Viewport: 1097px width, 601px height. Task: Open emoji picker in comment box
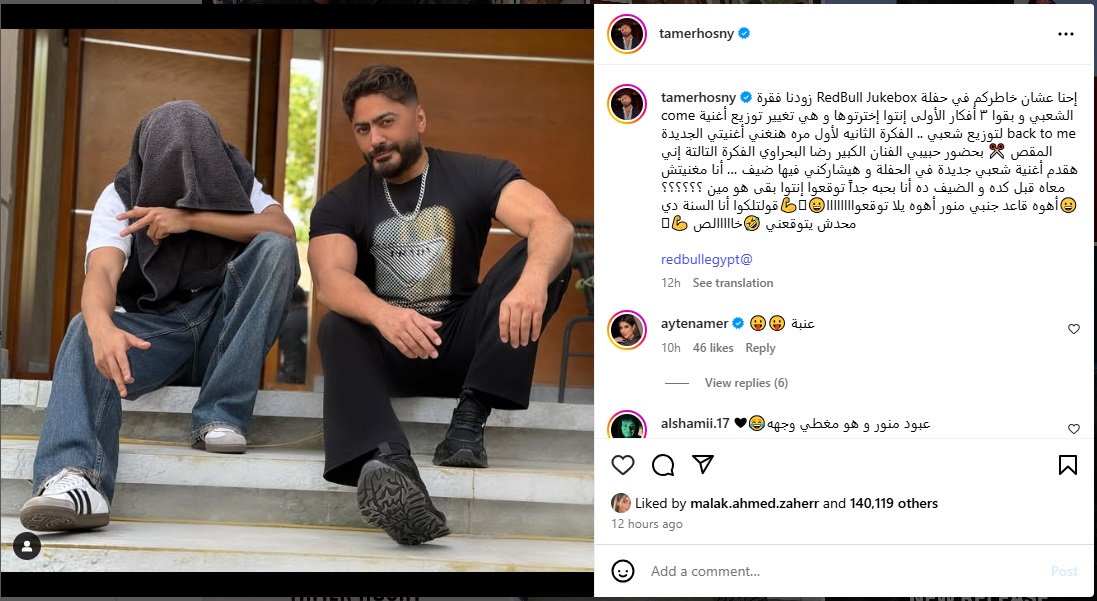[623, 571]
